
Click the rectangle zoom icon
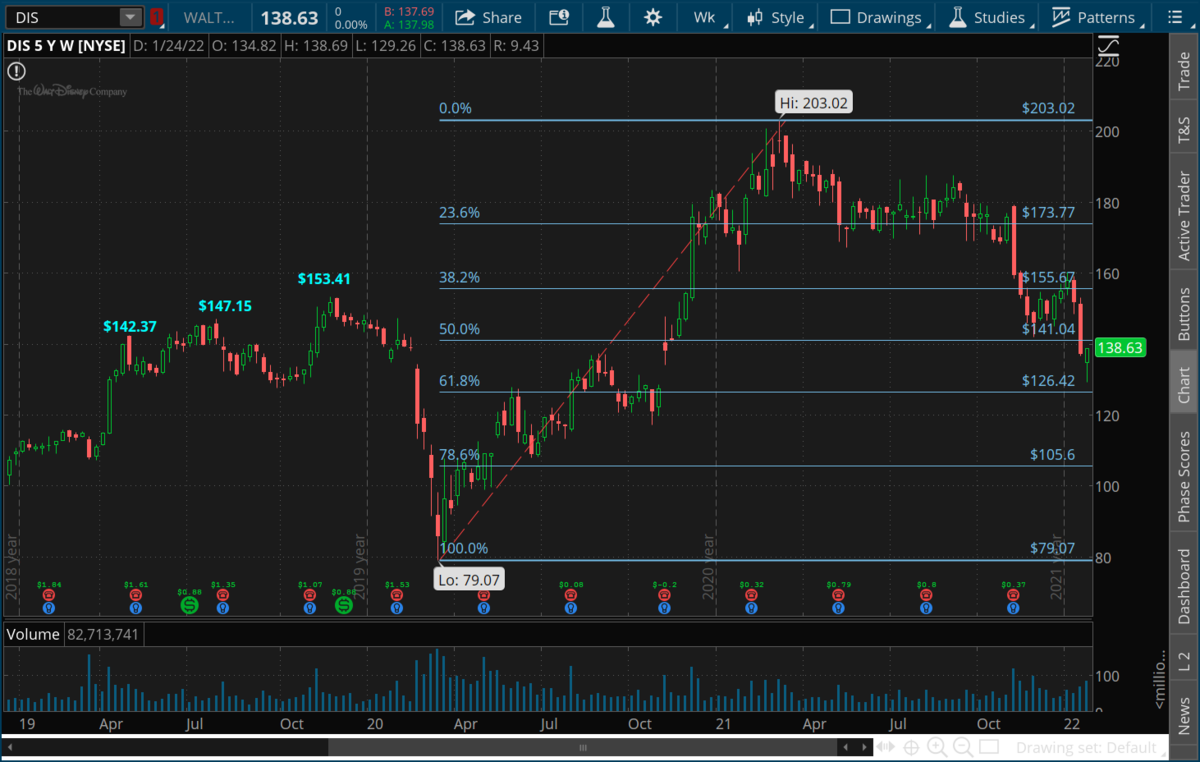point(989,747)
